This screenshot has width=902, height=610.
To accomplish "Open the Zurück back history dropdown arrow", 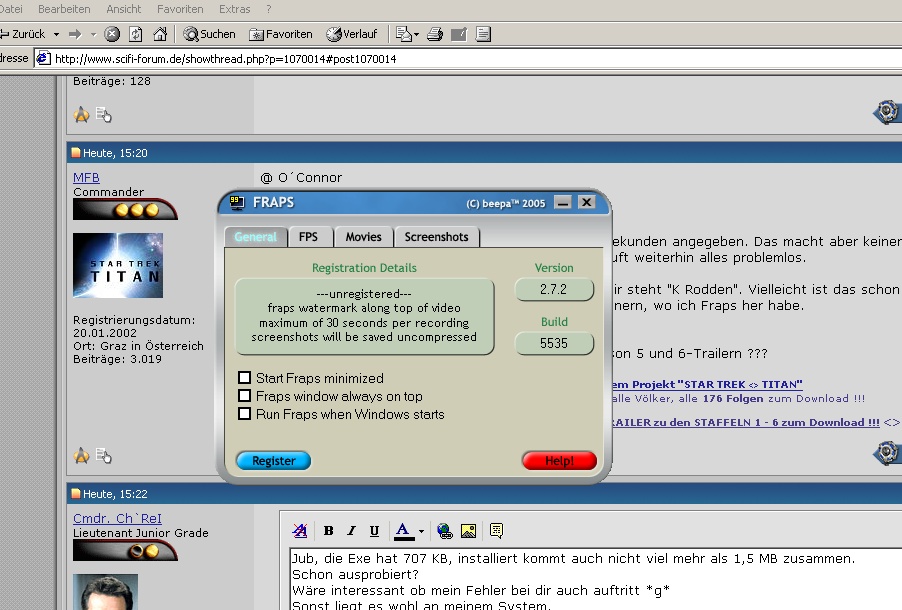I will point(56,34).
